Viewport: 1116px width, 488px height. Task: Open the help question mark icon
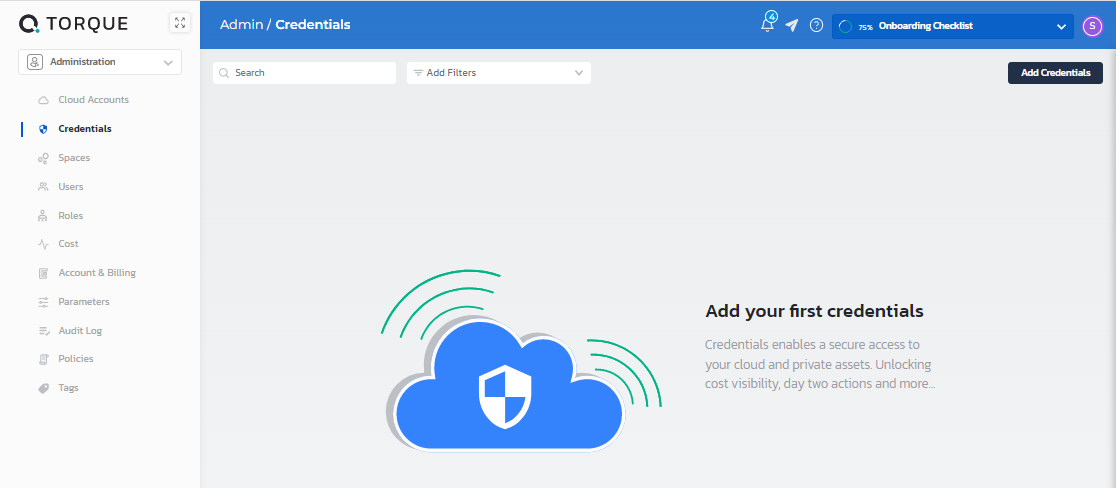(x=816, y=25)
